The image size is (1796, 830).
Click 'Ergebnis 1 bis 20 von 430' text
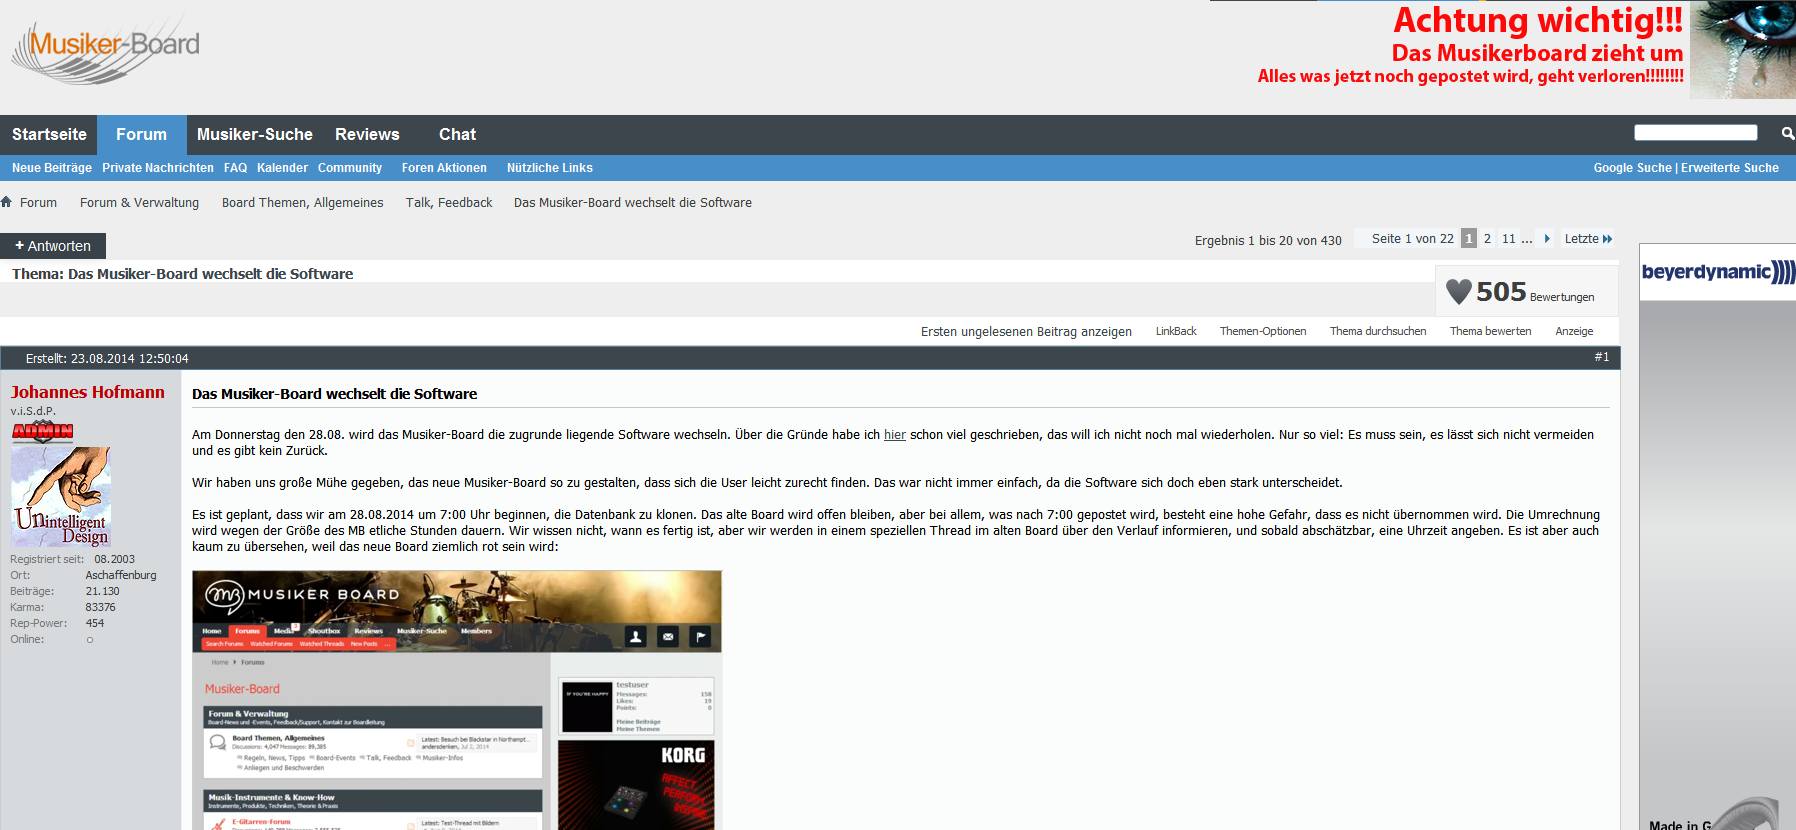pyautogui.click(x=1268, y=240)
